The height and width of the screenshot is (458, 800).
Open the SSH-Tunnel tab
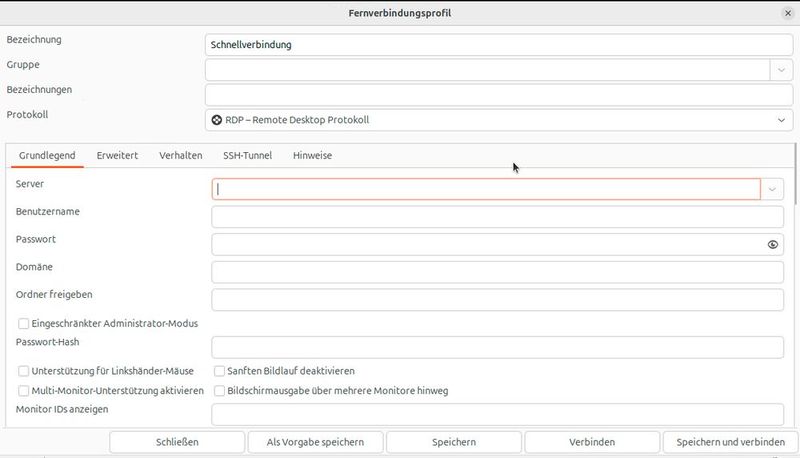pyautogui.click(x=247, y=156)
